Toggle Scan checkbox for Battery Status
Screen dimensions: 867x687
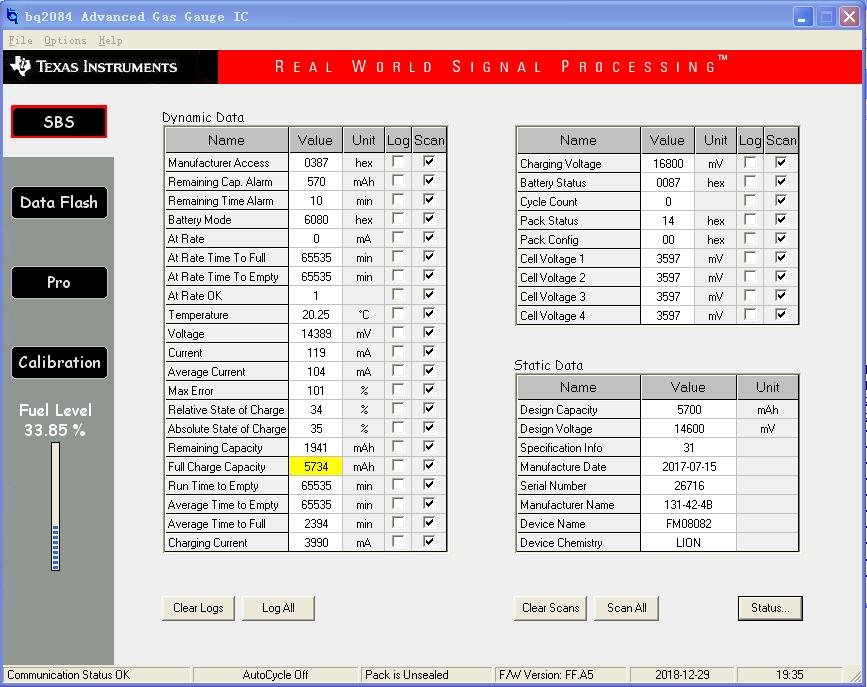click(x=781, y=181)
